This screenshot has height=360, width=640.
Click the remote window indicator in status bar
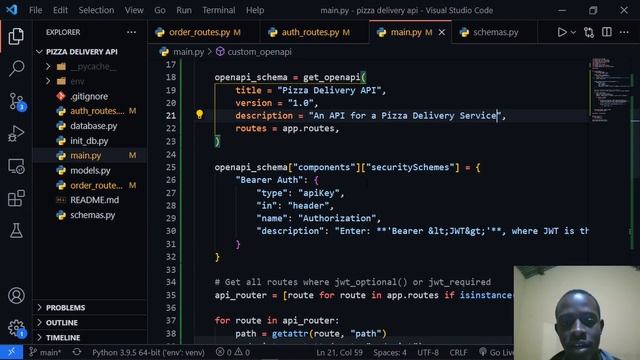click(11, 352)
